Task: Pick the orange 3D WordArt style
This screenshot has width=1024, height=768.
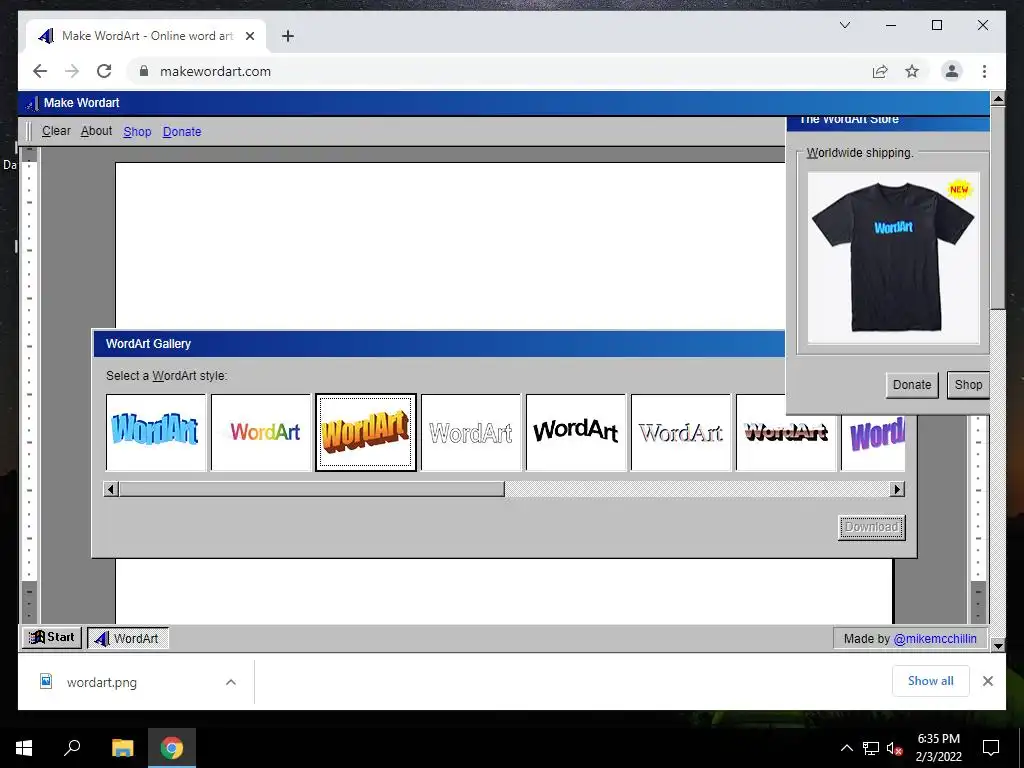Action: [x=366, y=432]
